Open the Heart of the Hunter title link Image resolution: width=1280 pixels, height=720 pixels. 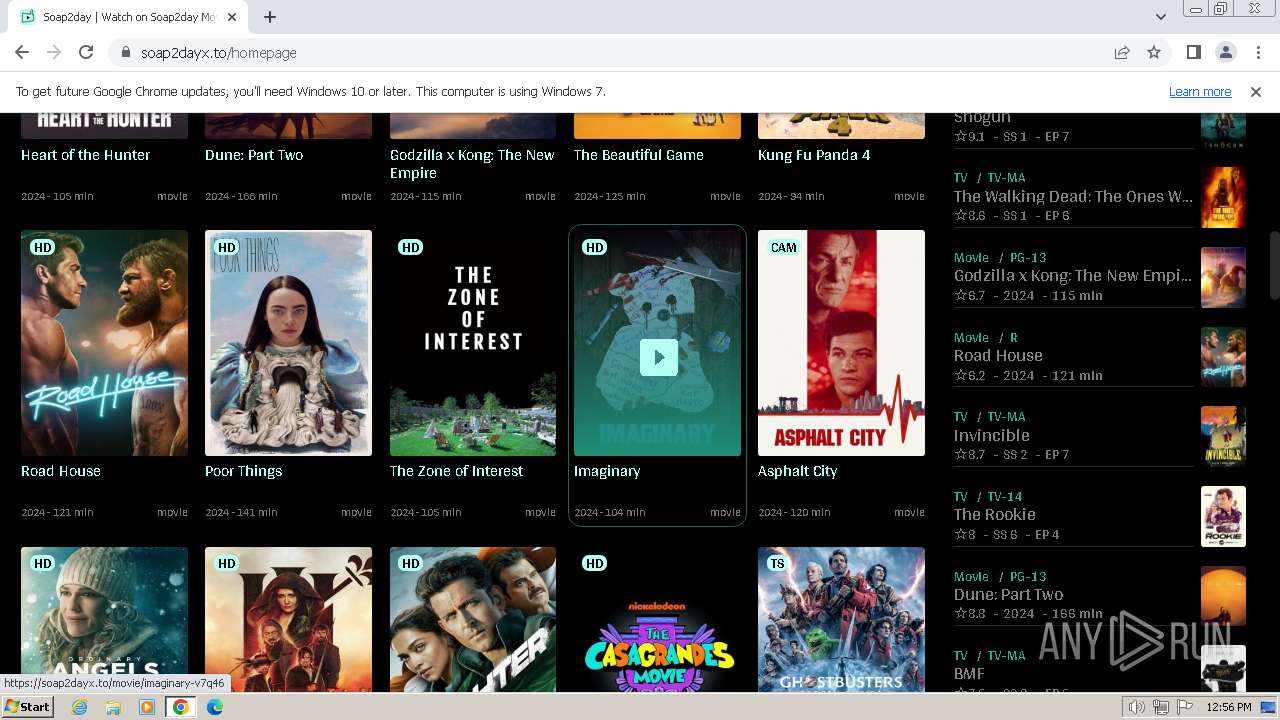[x=85, y=155]
